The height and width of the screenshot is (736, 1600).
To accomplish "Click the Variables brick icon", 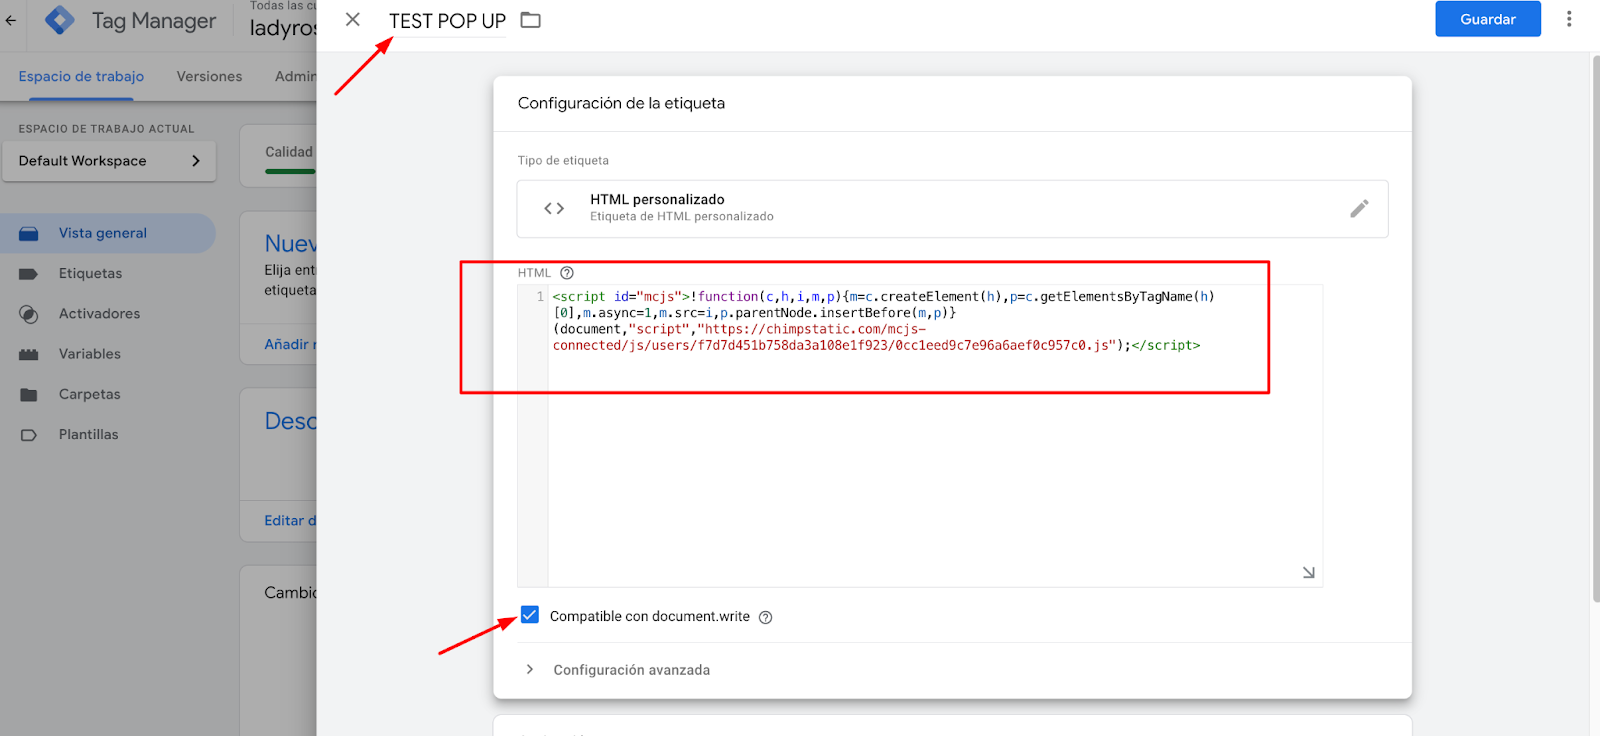I will (29, 355).
